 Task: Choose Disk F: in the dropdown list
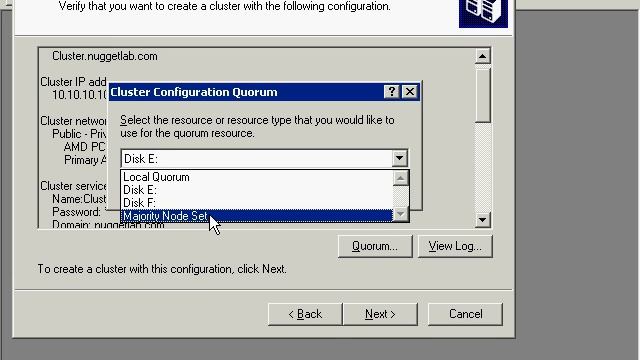tap(257, 203)
